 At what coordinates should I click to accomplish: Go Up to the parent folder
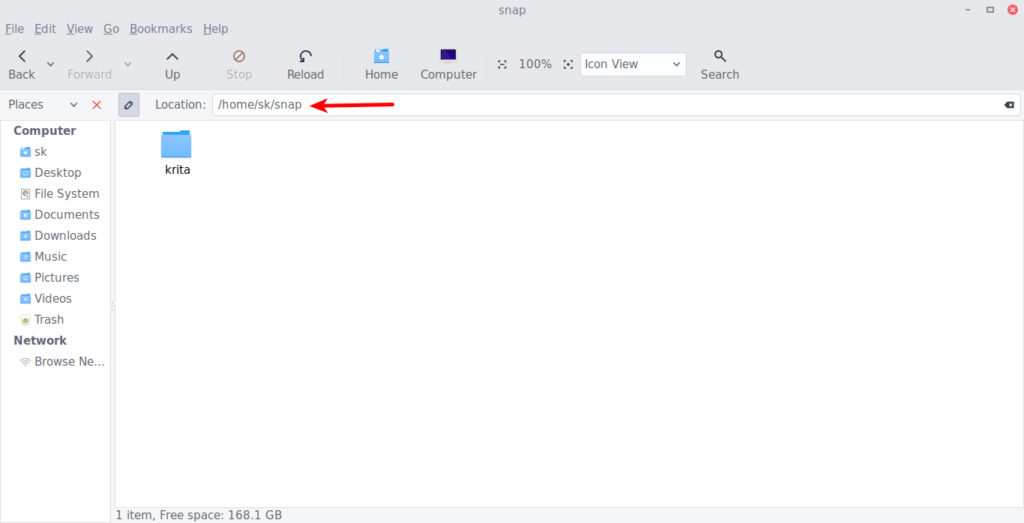172,65
